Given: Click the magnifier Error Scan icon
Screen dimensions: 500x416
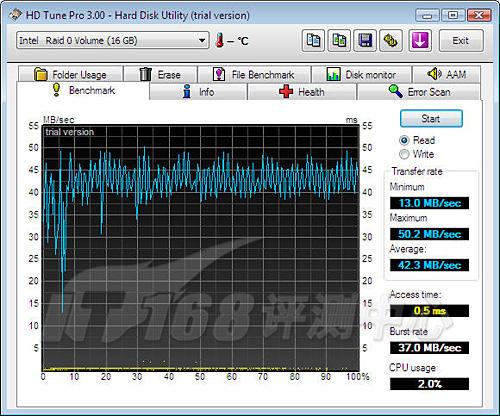Looking at the screenshot, I should coord(395,91).
